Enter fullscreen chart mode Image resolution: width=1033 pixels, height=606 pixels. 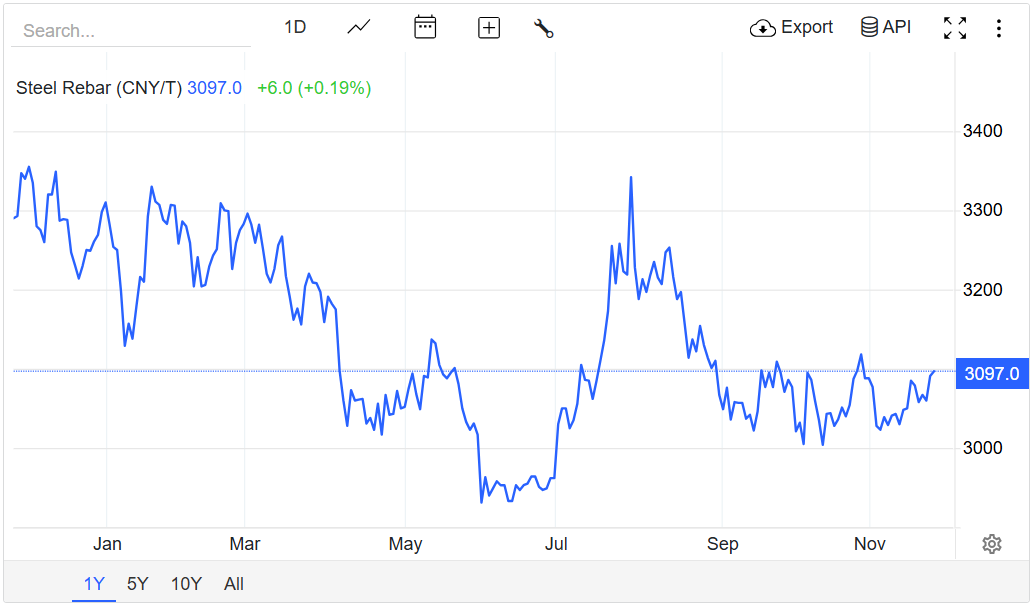coord(955,28)
